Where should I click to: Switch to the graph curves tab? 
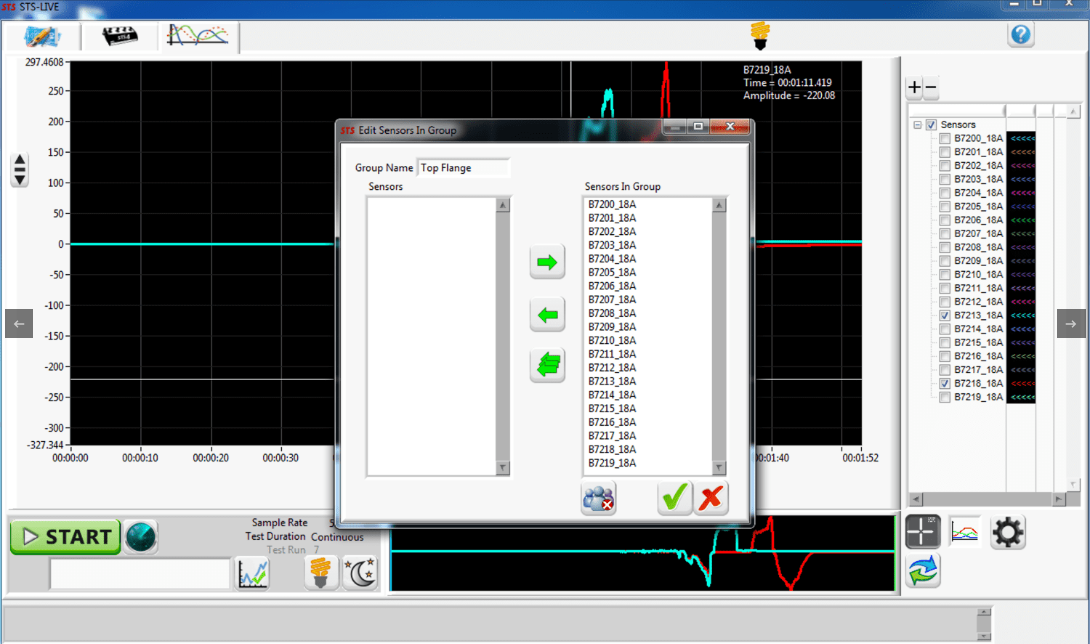point(197,37)
